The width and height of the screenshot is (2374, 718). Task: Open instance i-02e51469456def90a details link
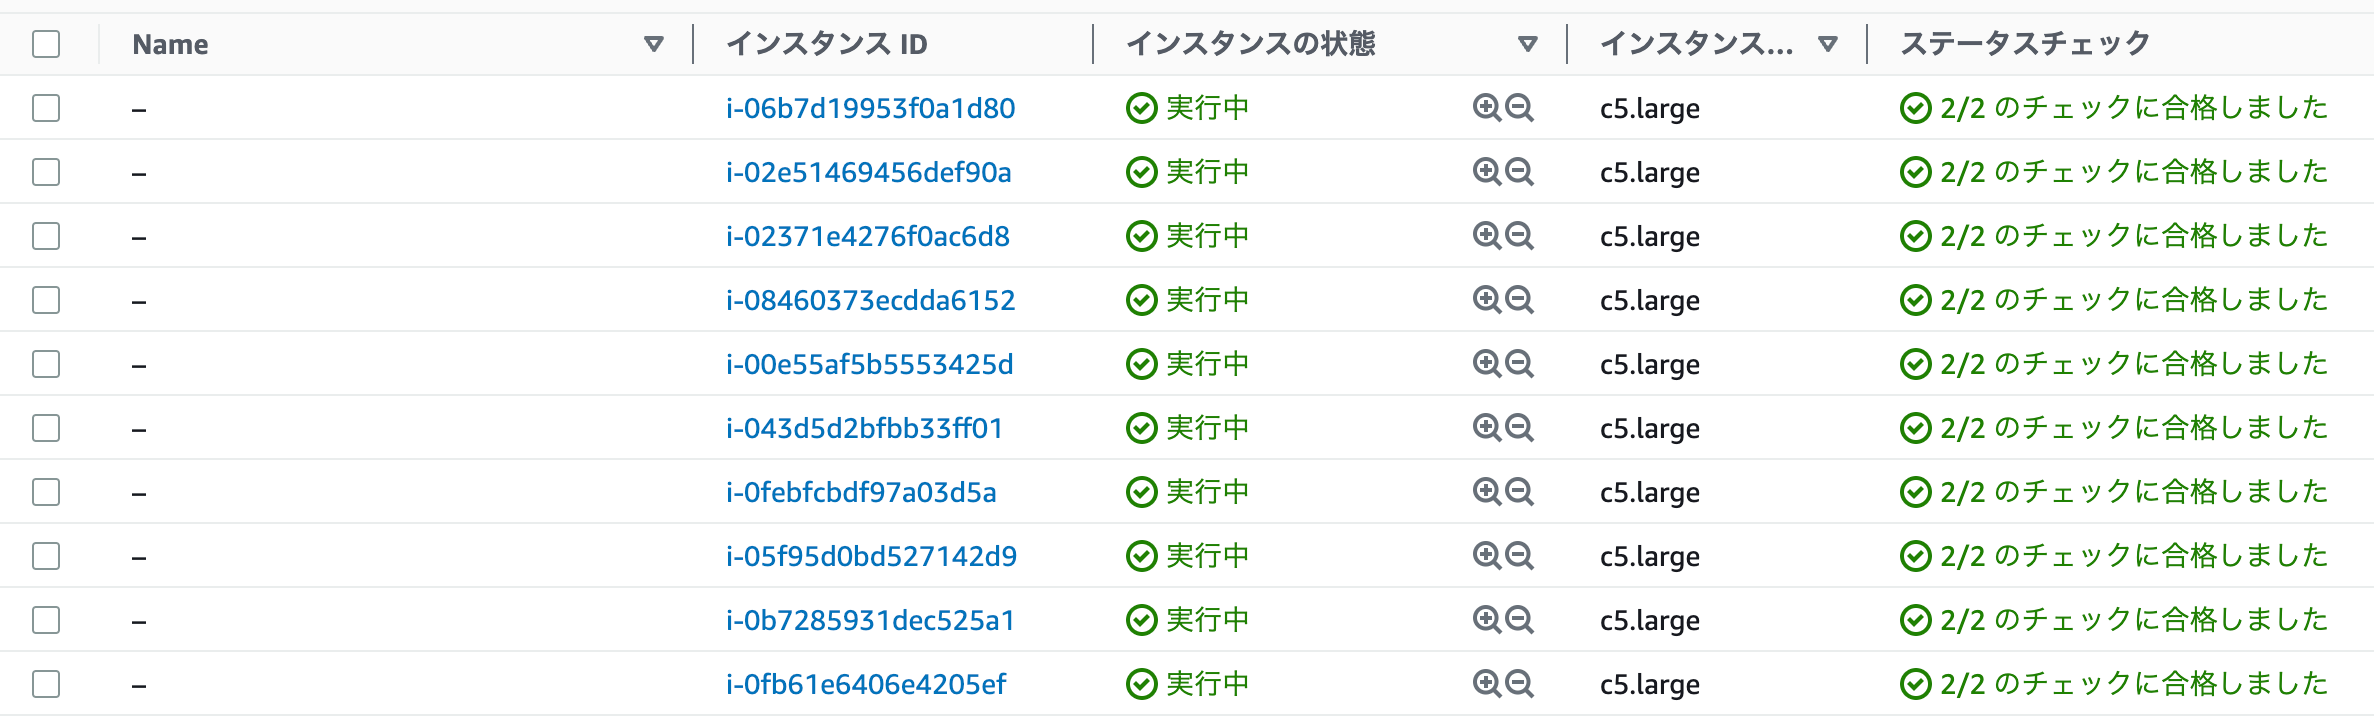[x=870, y=171]
